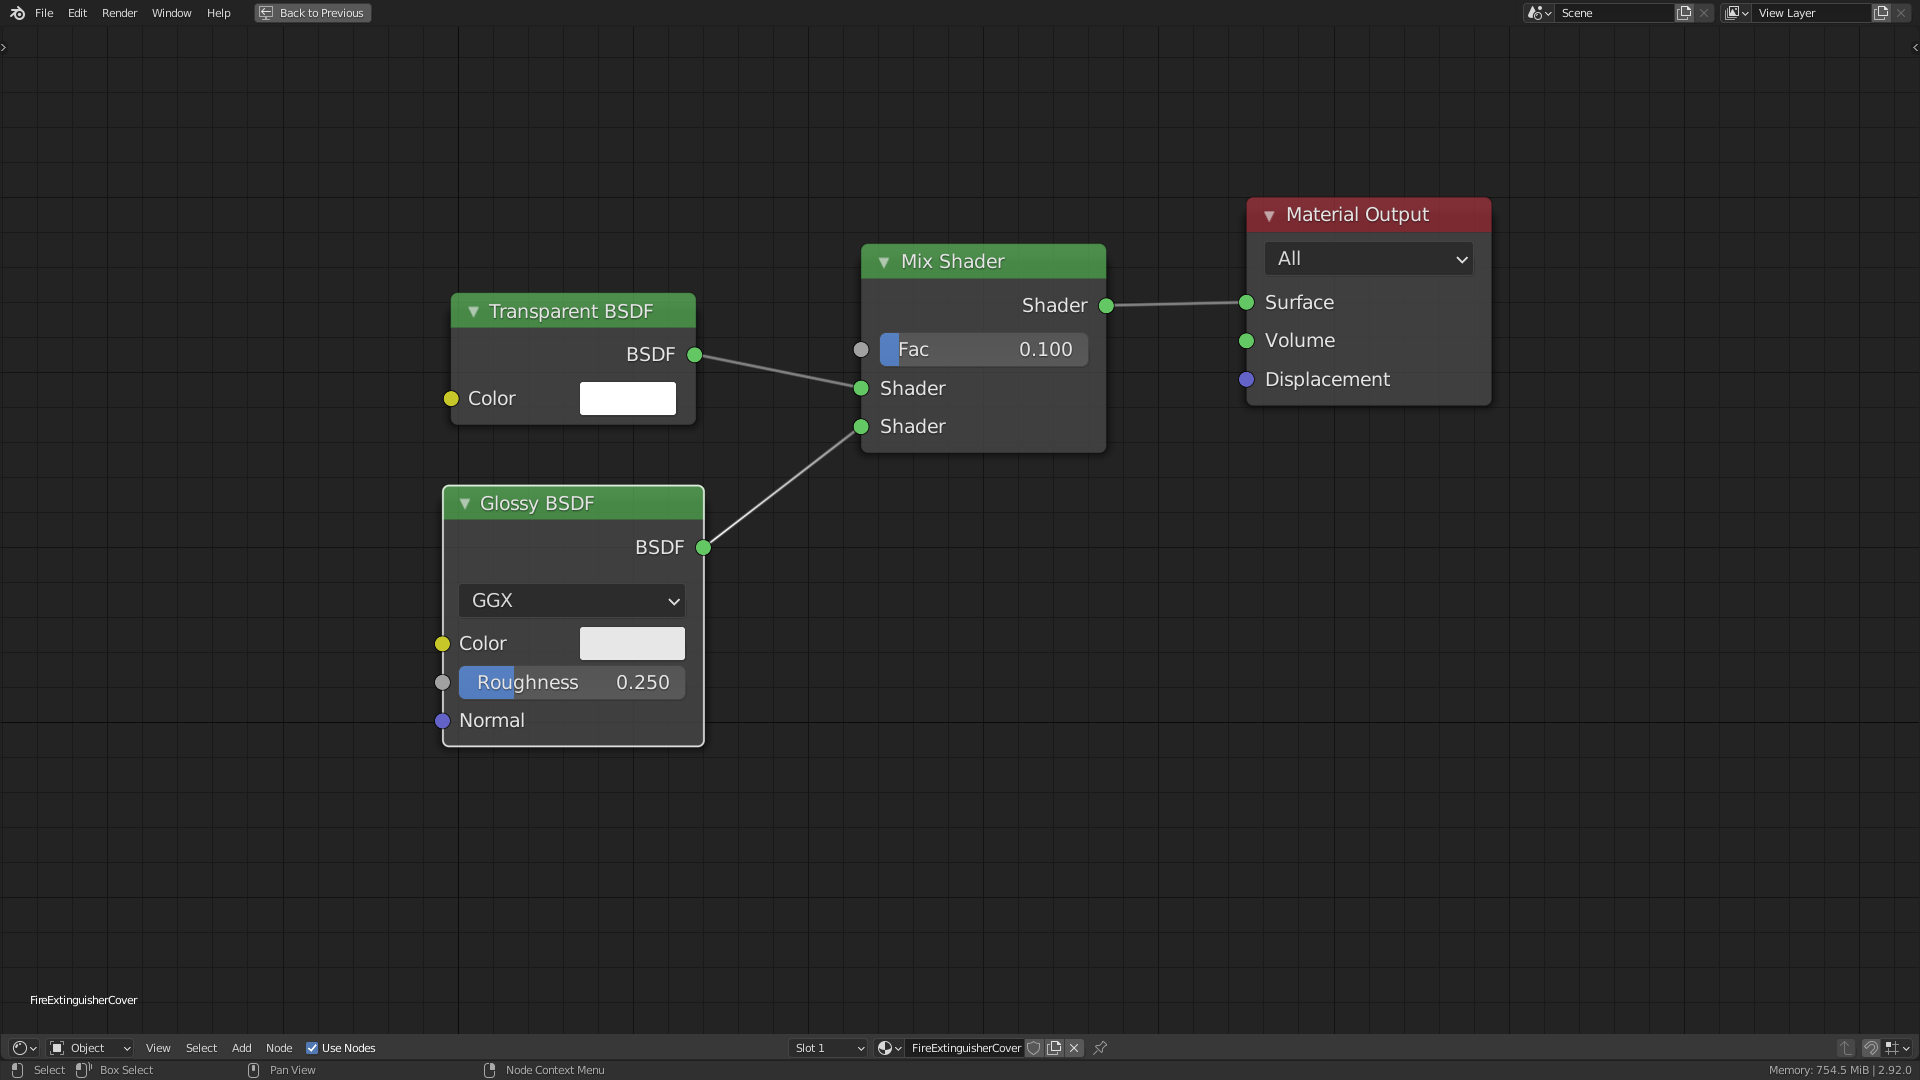
Task: Open the Window menu
Action: (171, 13)
